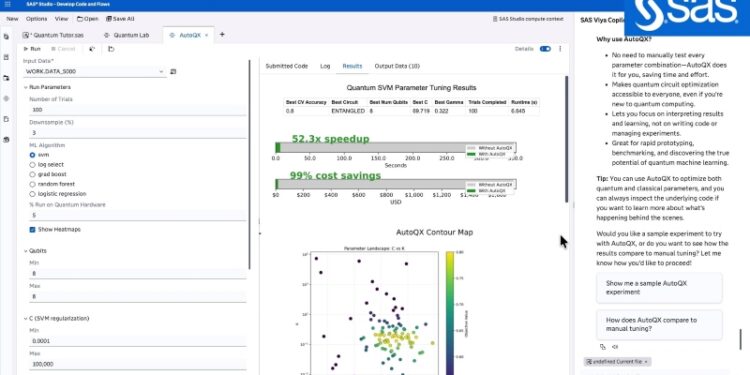Select the grad boost radio button

pos(33,175)
